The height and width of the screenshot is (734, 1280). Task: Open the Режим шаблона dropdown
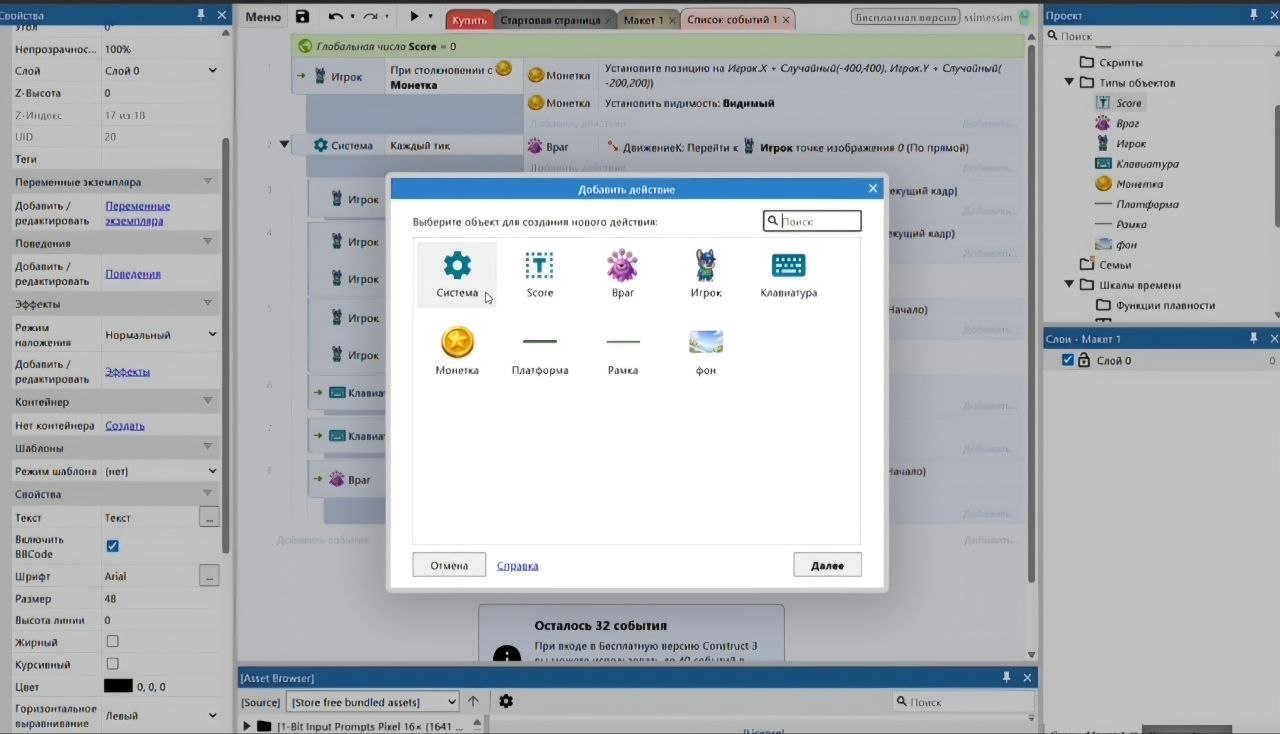point(161,471)
